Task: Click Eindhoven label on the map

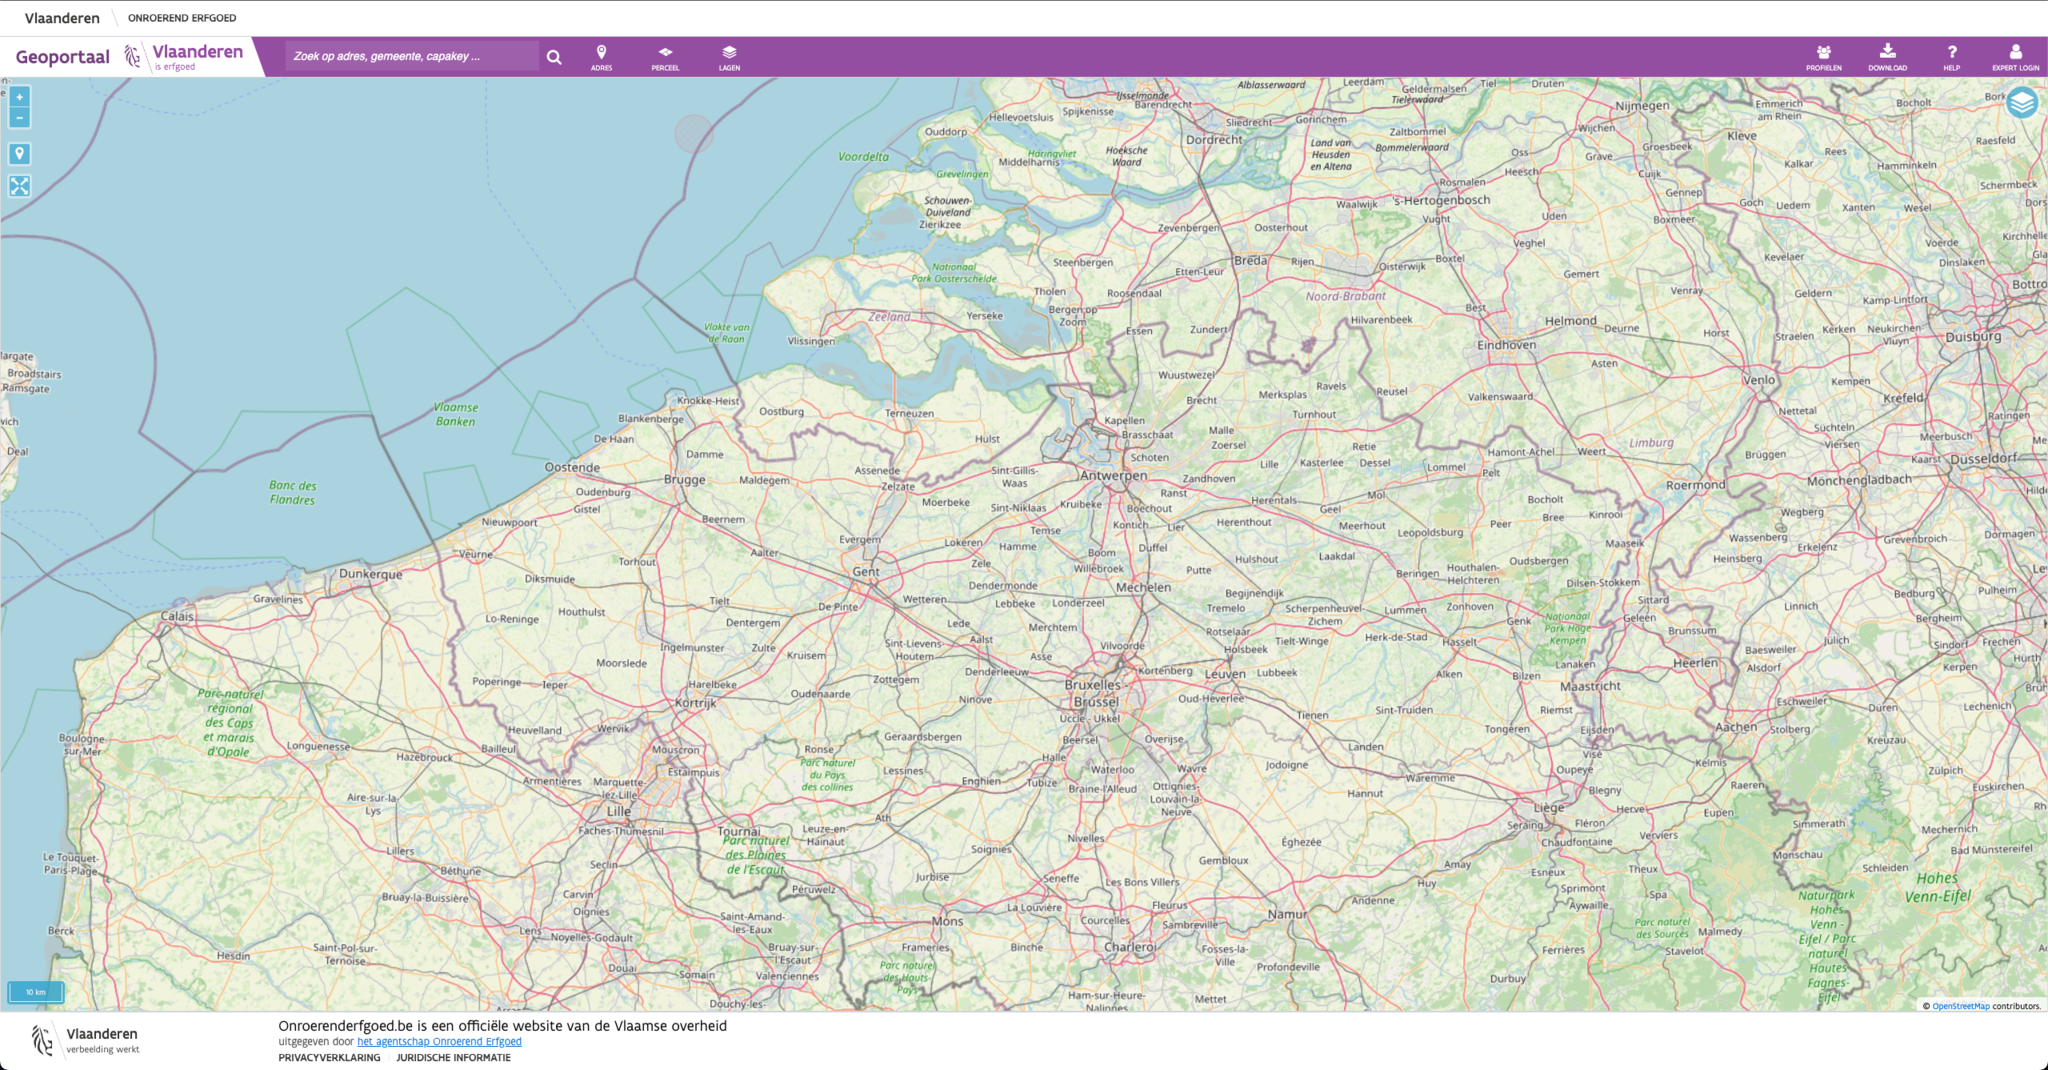Action: 1506,345
